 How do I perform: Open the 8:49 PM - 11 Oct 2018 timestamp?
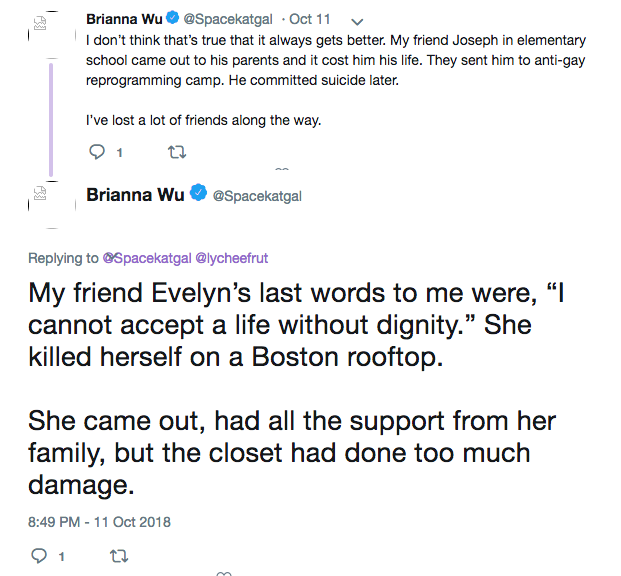click(99, 522)
